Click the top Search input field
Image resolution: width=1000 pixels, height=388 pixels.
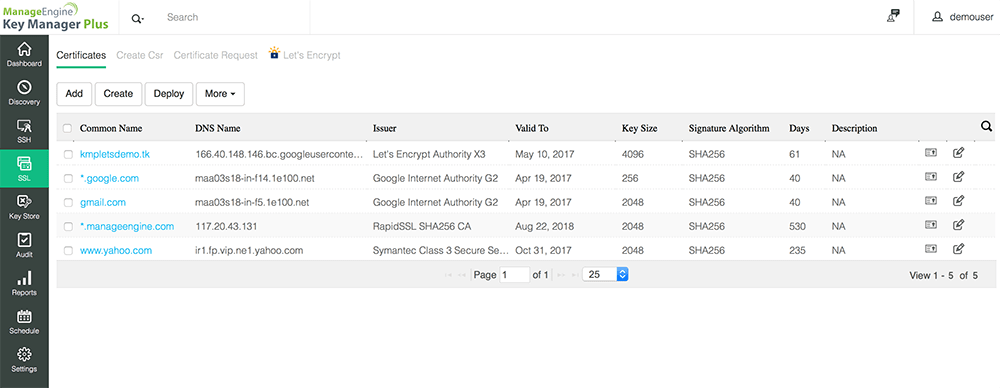(x=236, y=17)
